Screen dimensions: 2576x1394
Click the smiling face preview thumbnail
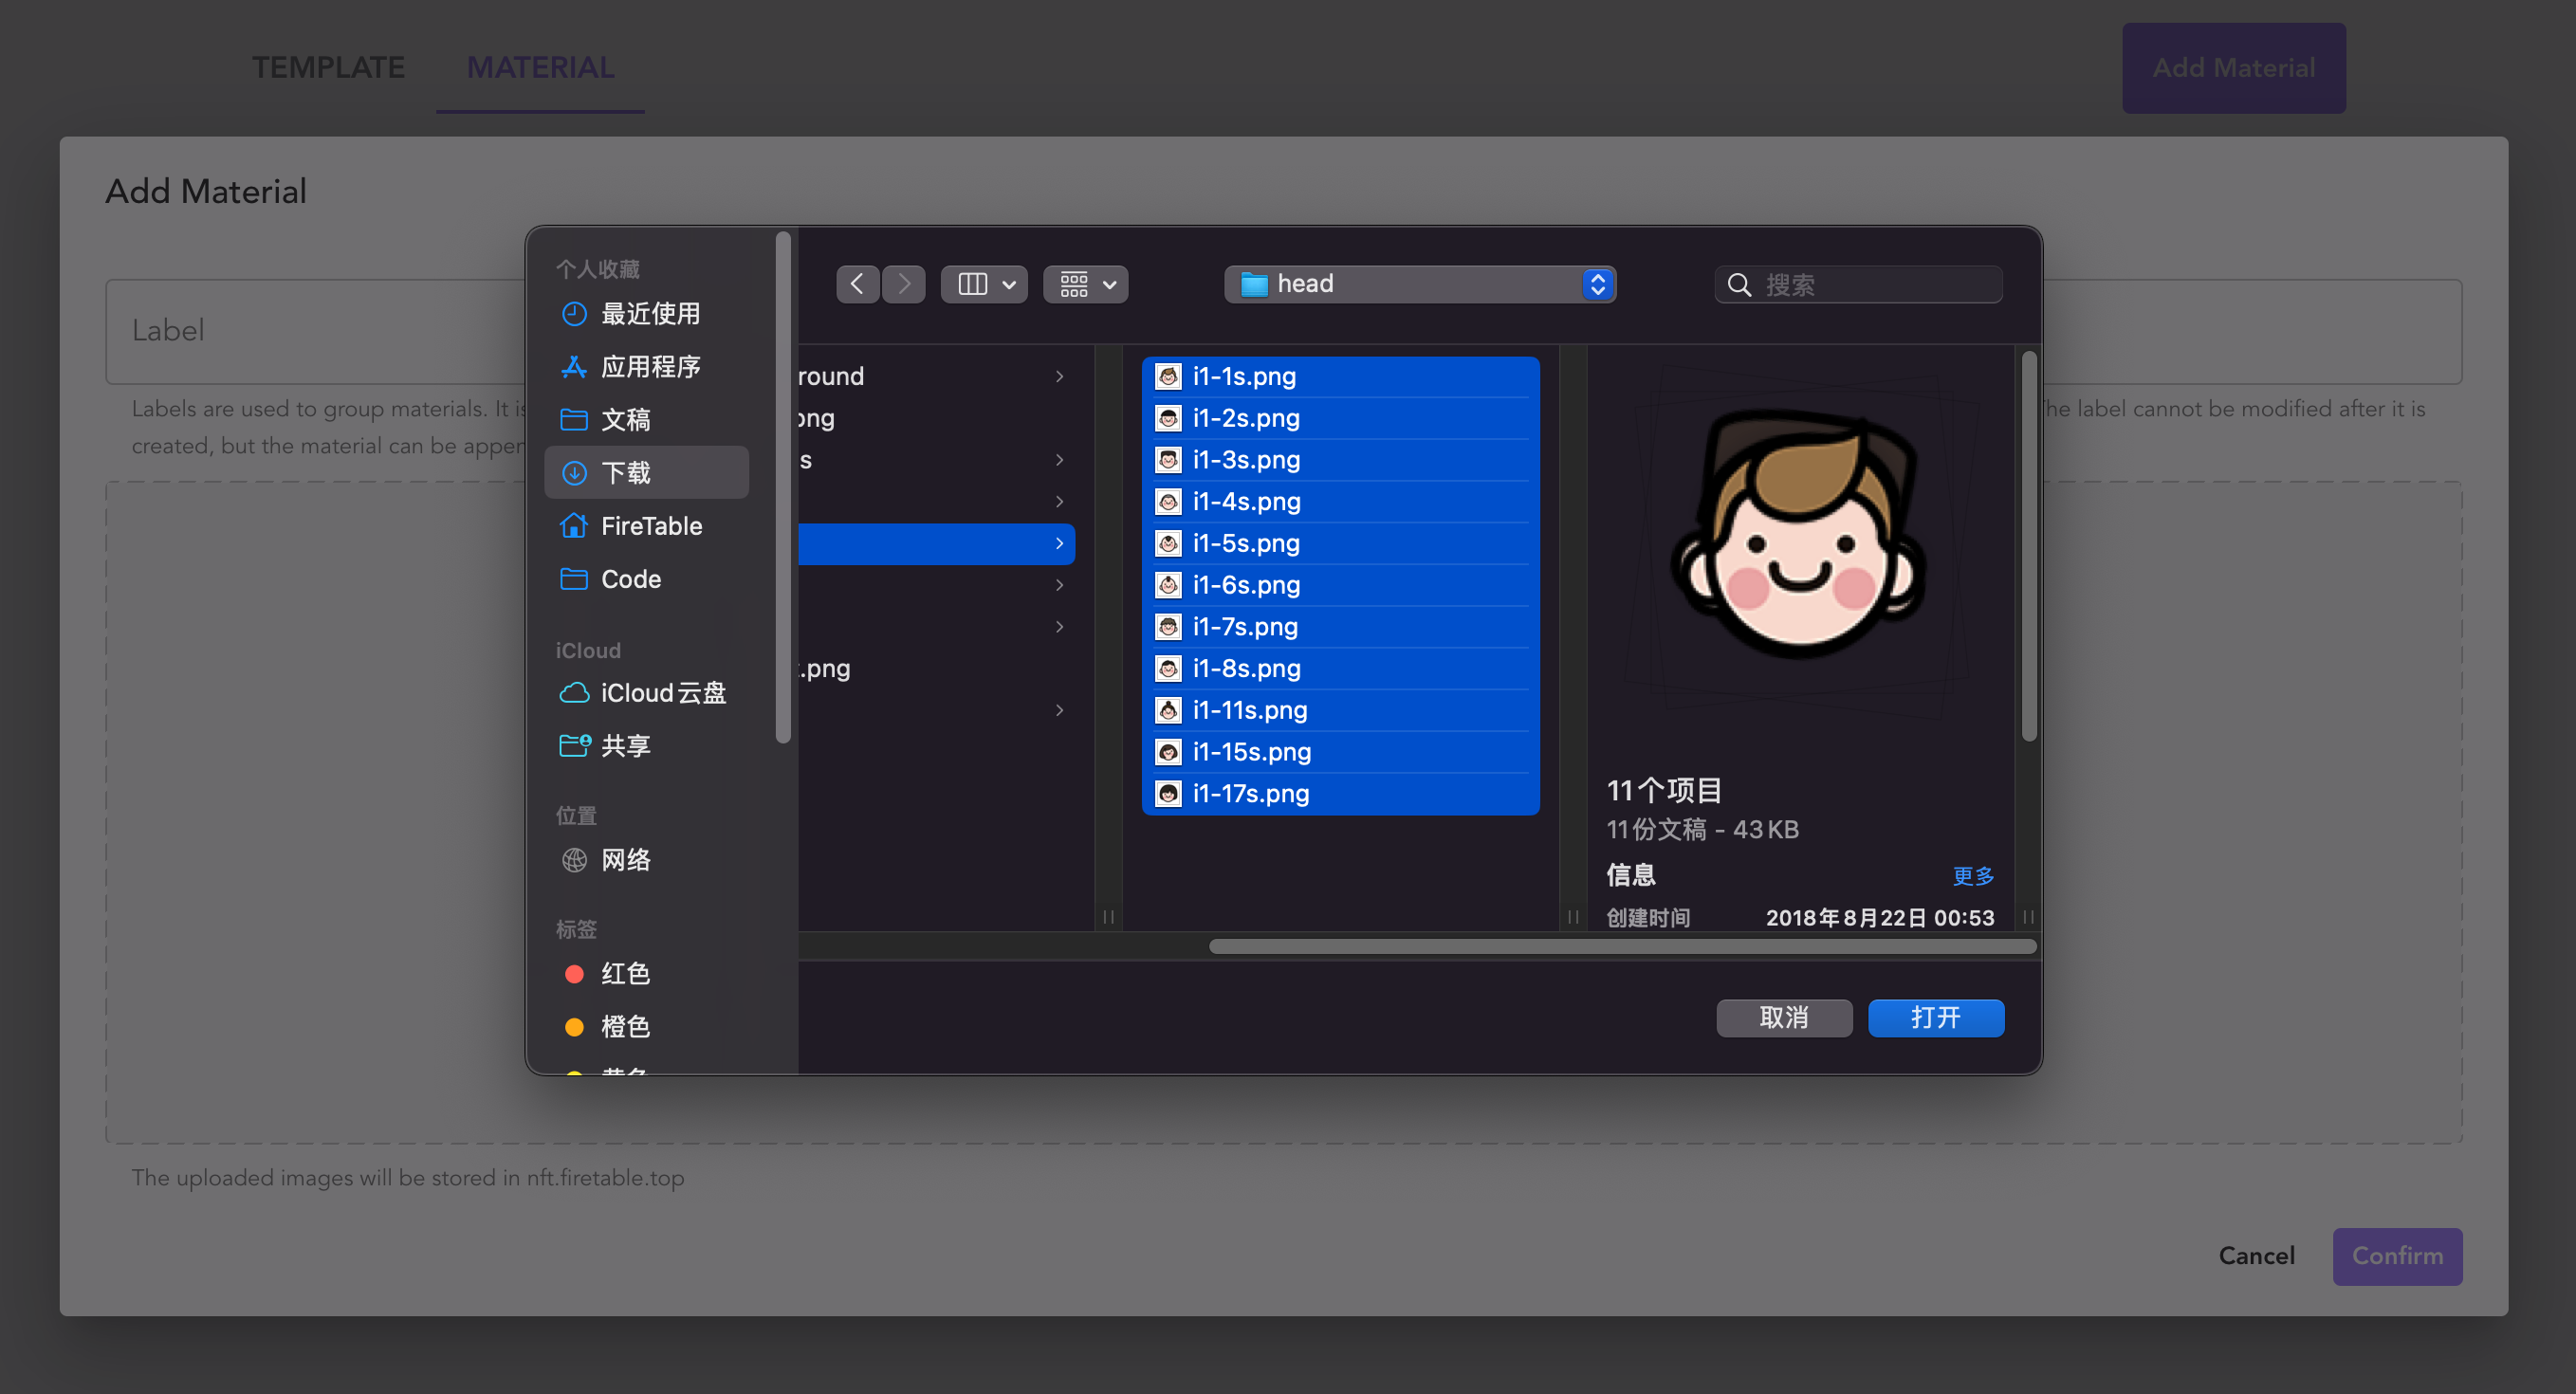coord(1800,540)
